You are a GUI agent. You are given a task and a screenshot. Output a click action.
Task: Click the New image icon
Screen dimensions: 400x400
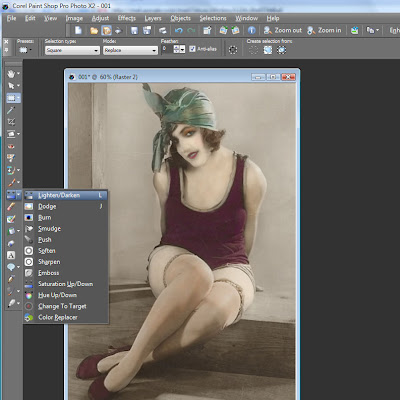click(78, 30)
